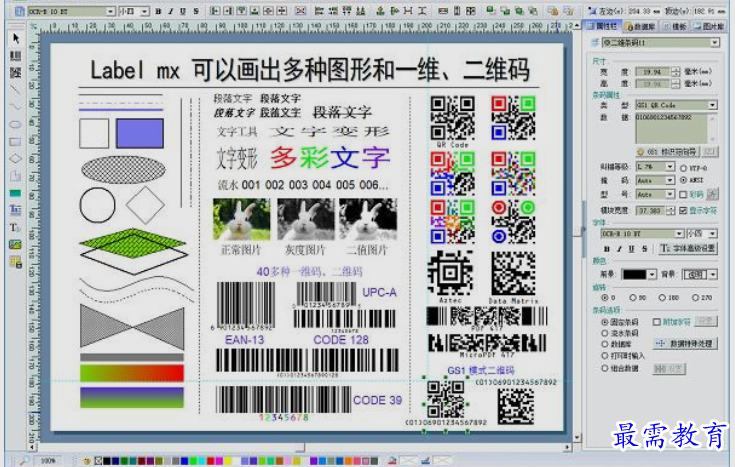Toggle the 显示字符 show characters checkbox

[683, 210]
